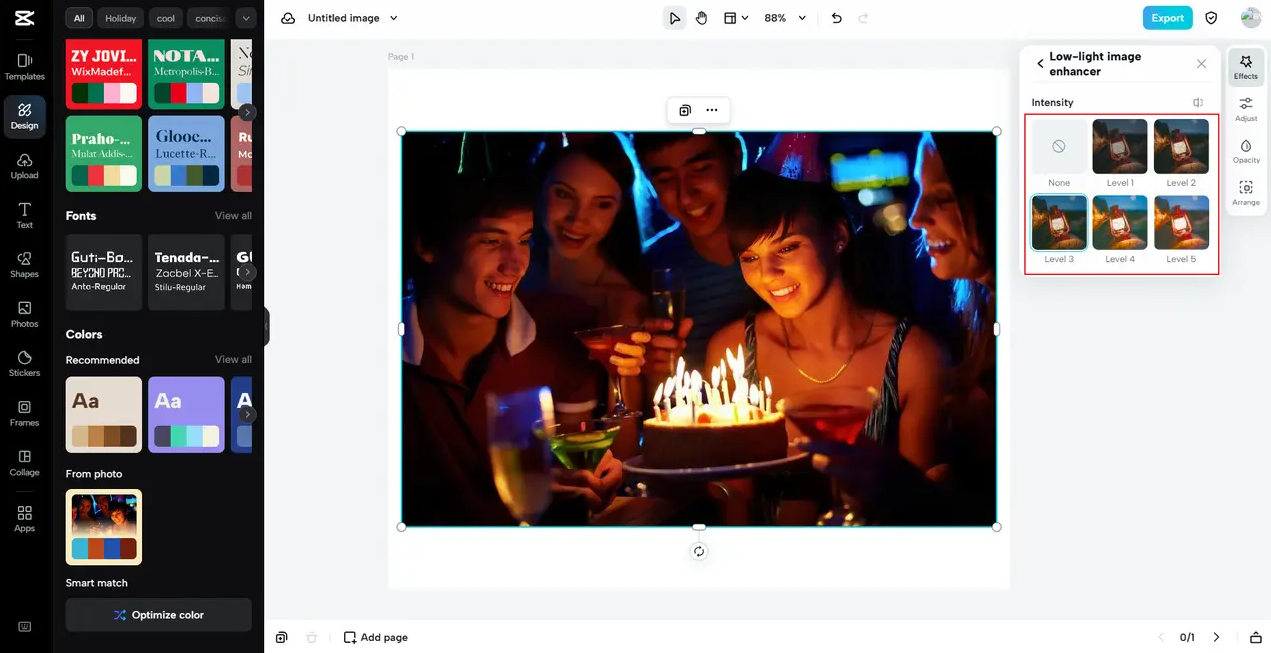Select the Text tool in sidebar
This screenshot has width=1271, height=653.
25,215
